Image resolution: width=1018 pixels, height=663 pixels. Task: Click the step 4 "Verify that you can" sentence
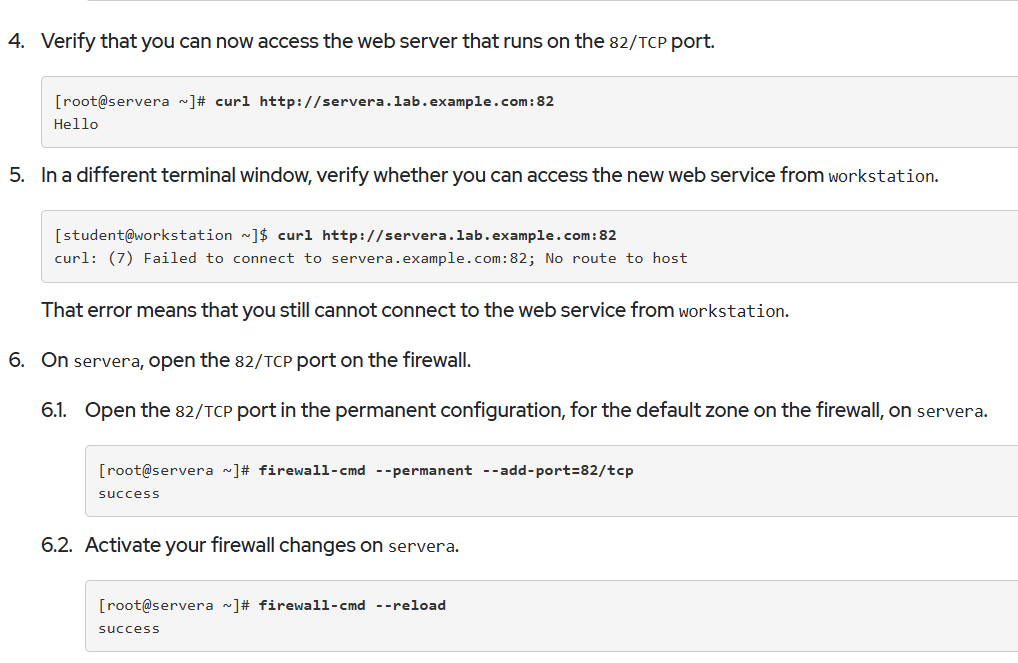(x=378, y=41)
